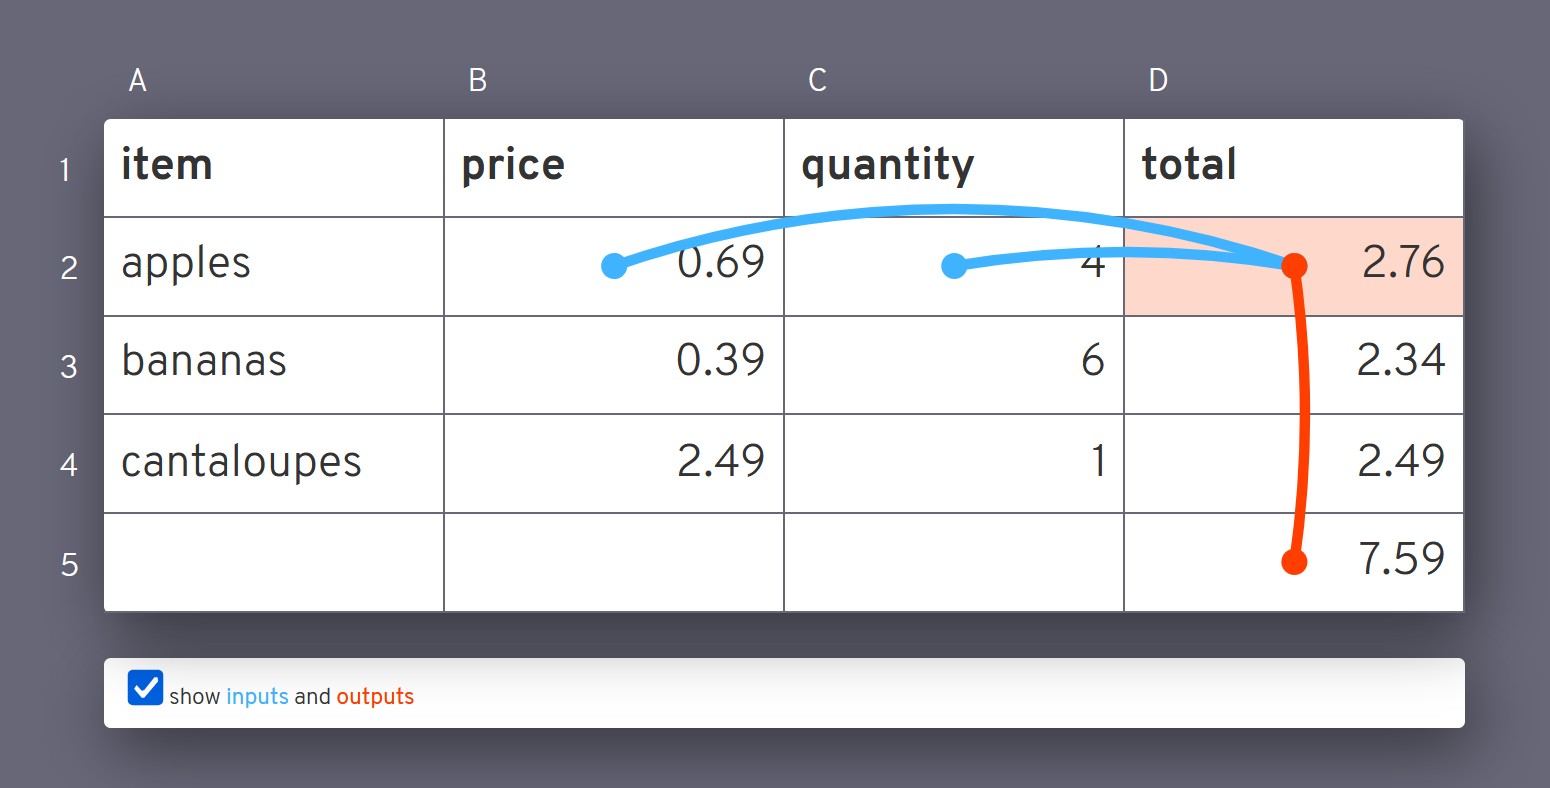Screen dimensions: 1550x788
Task: Select the apples cell
Action: [x=273, y=266]
